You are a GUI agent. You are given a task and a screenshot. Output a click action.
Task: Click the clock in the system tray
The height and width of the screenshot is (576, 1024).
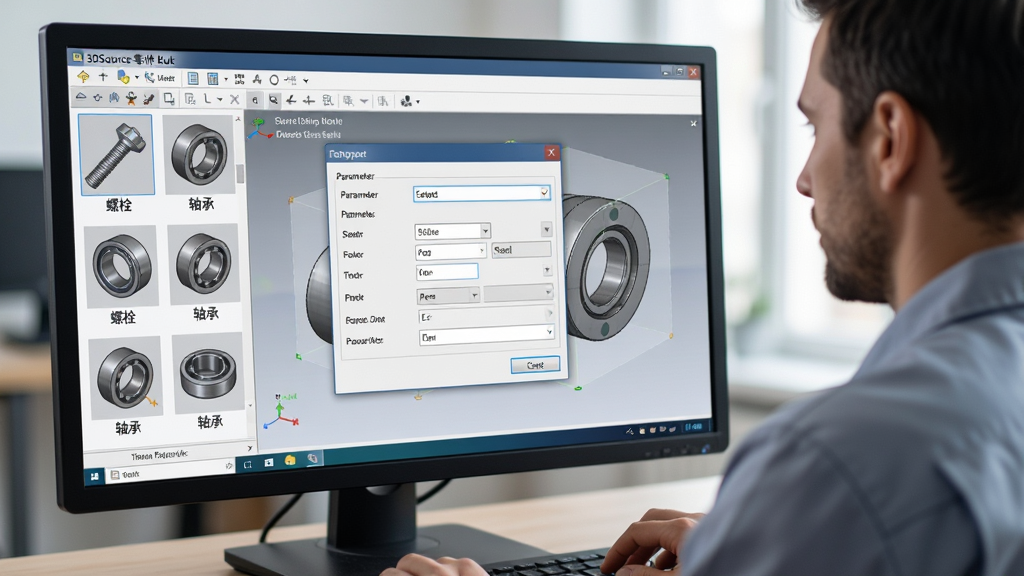[694, 426]
